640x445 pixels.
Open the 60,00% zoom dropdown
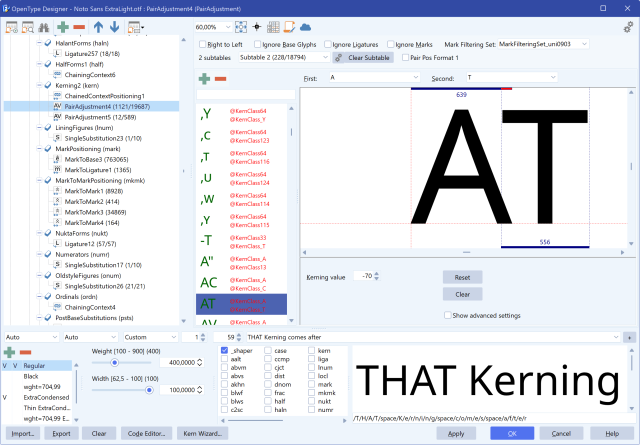tap(213, 27)
